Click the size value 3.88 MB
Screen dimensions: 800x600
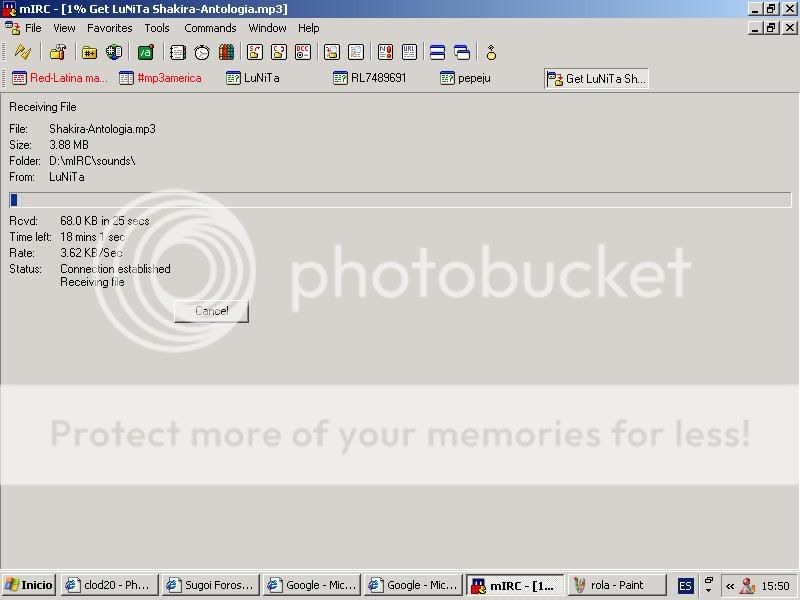[x=69, y=145]
